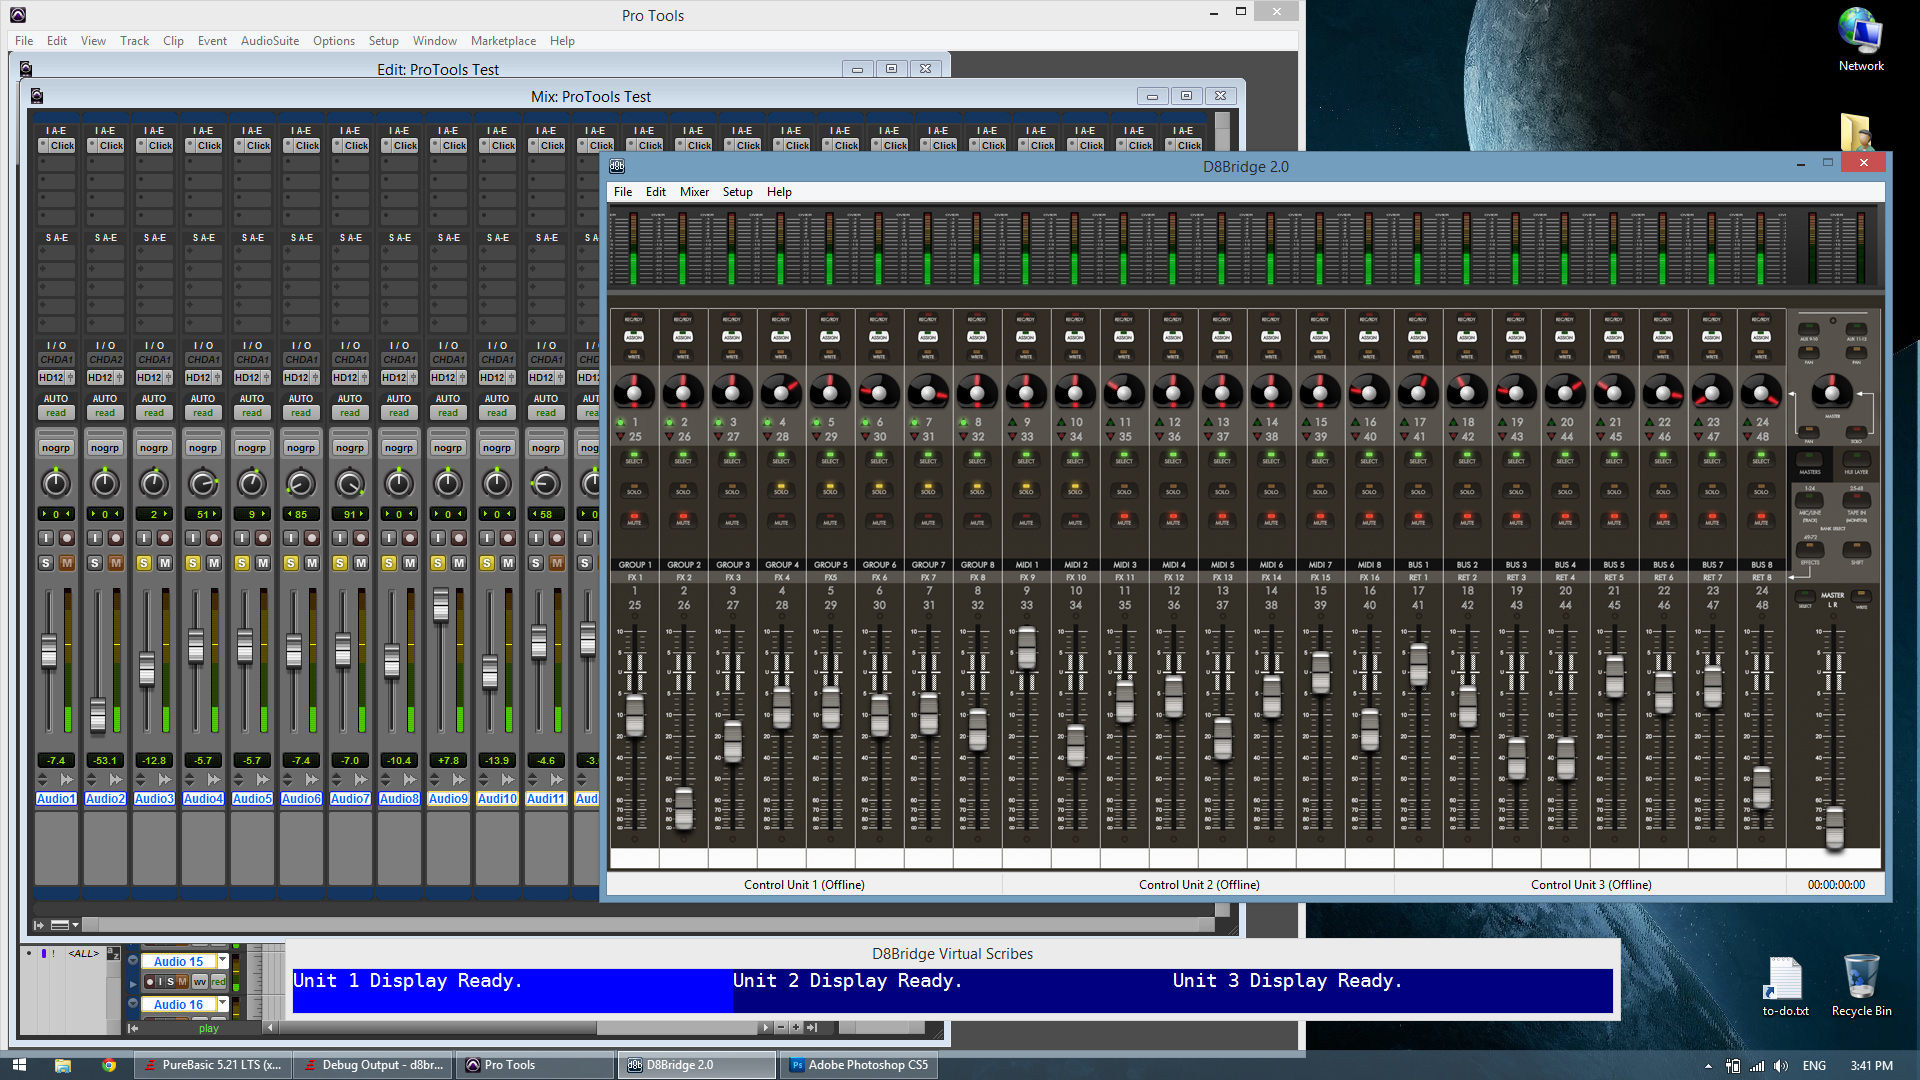Select the MASTERS button in D8Bridge
This screenshot has width=1920, height=1080.
[x=1809, y=461]
